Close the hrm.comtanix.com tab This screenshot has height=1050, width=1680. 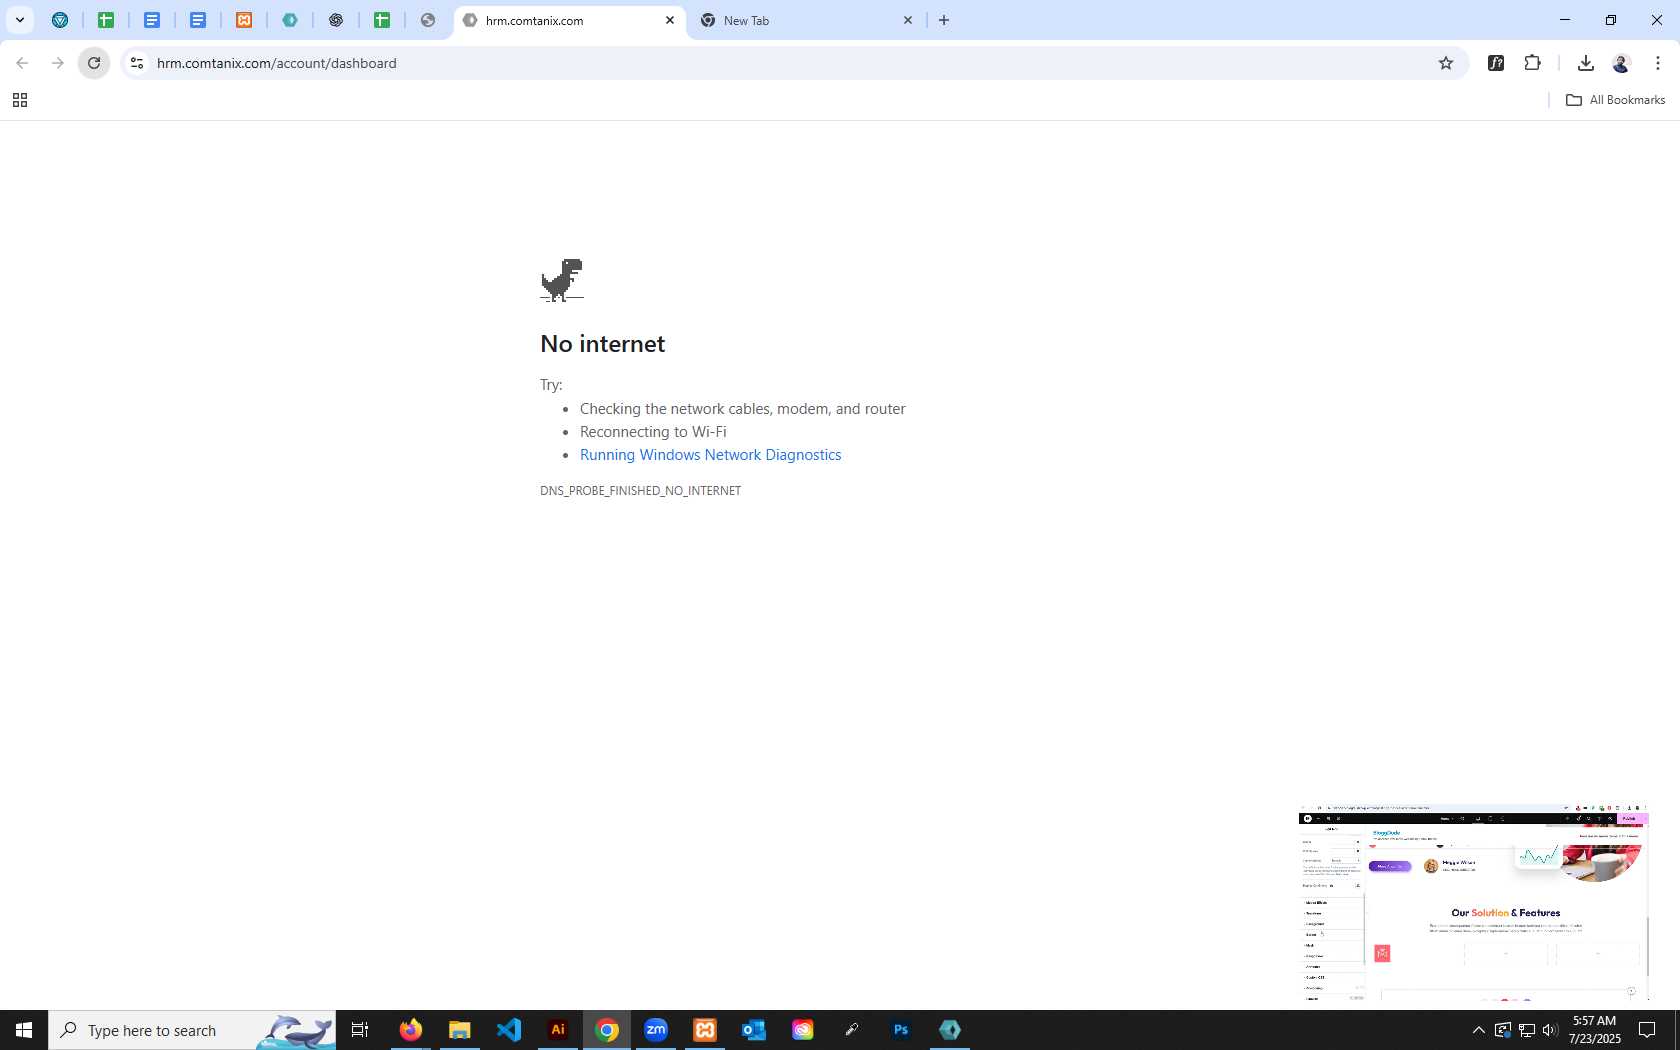pos(670,20)
